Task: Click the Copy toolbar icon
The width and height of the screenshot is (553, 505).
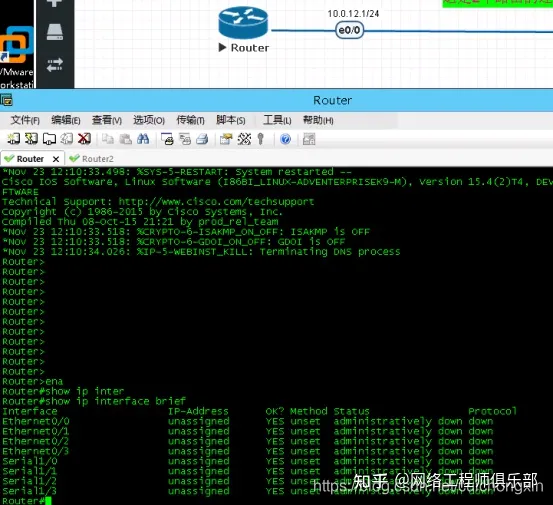Action: 108,139
